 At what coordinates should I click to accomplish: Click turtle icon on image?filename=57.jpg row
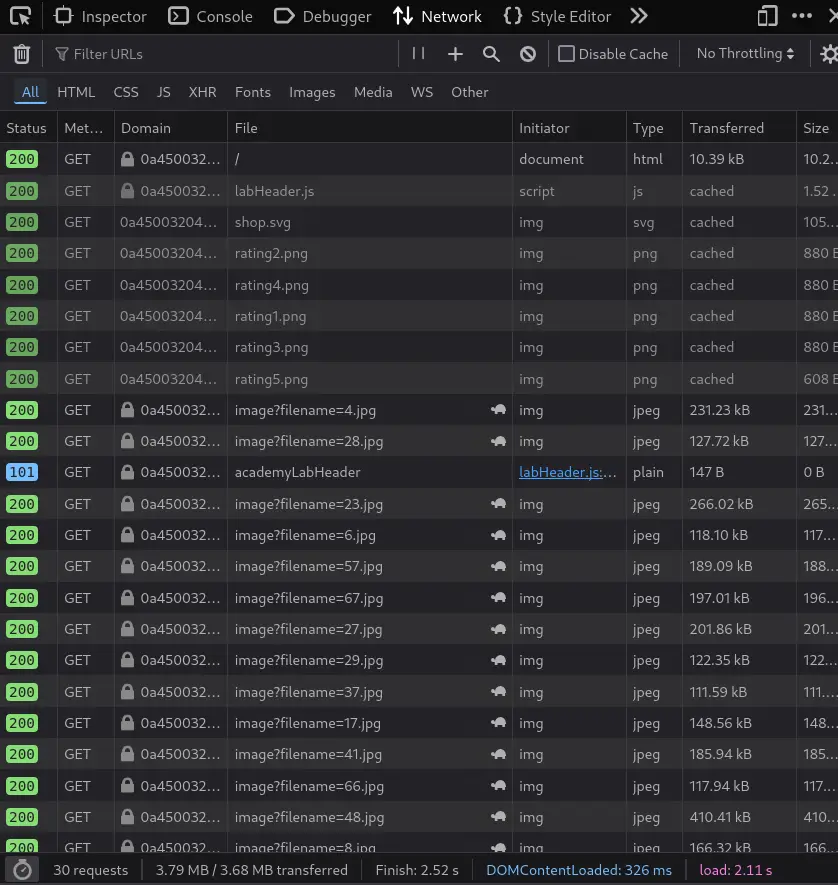[x=498, y=566]
